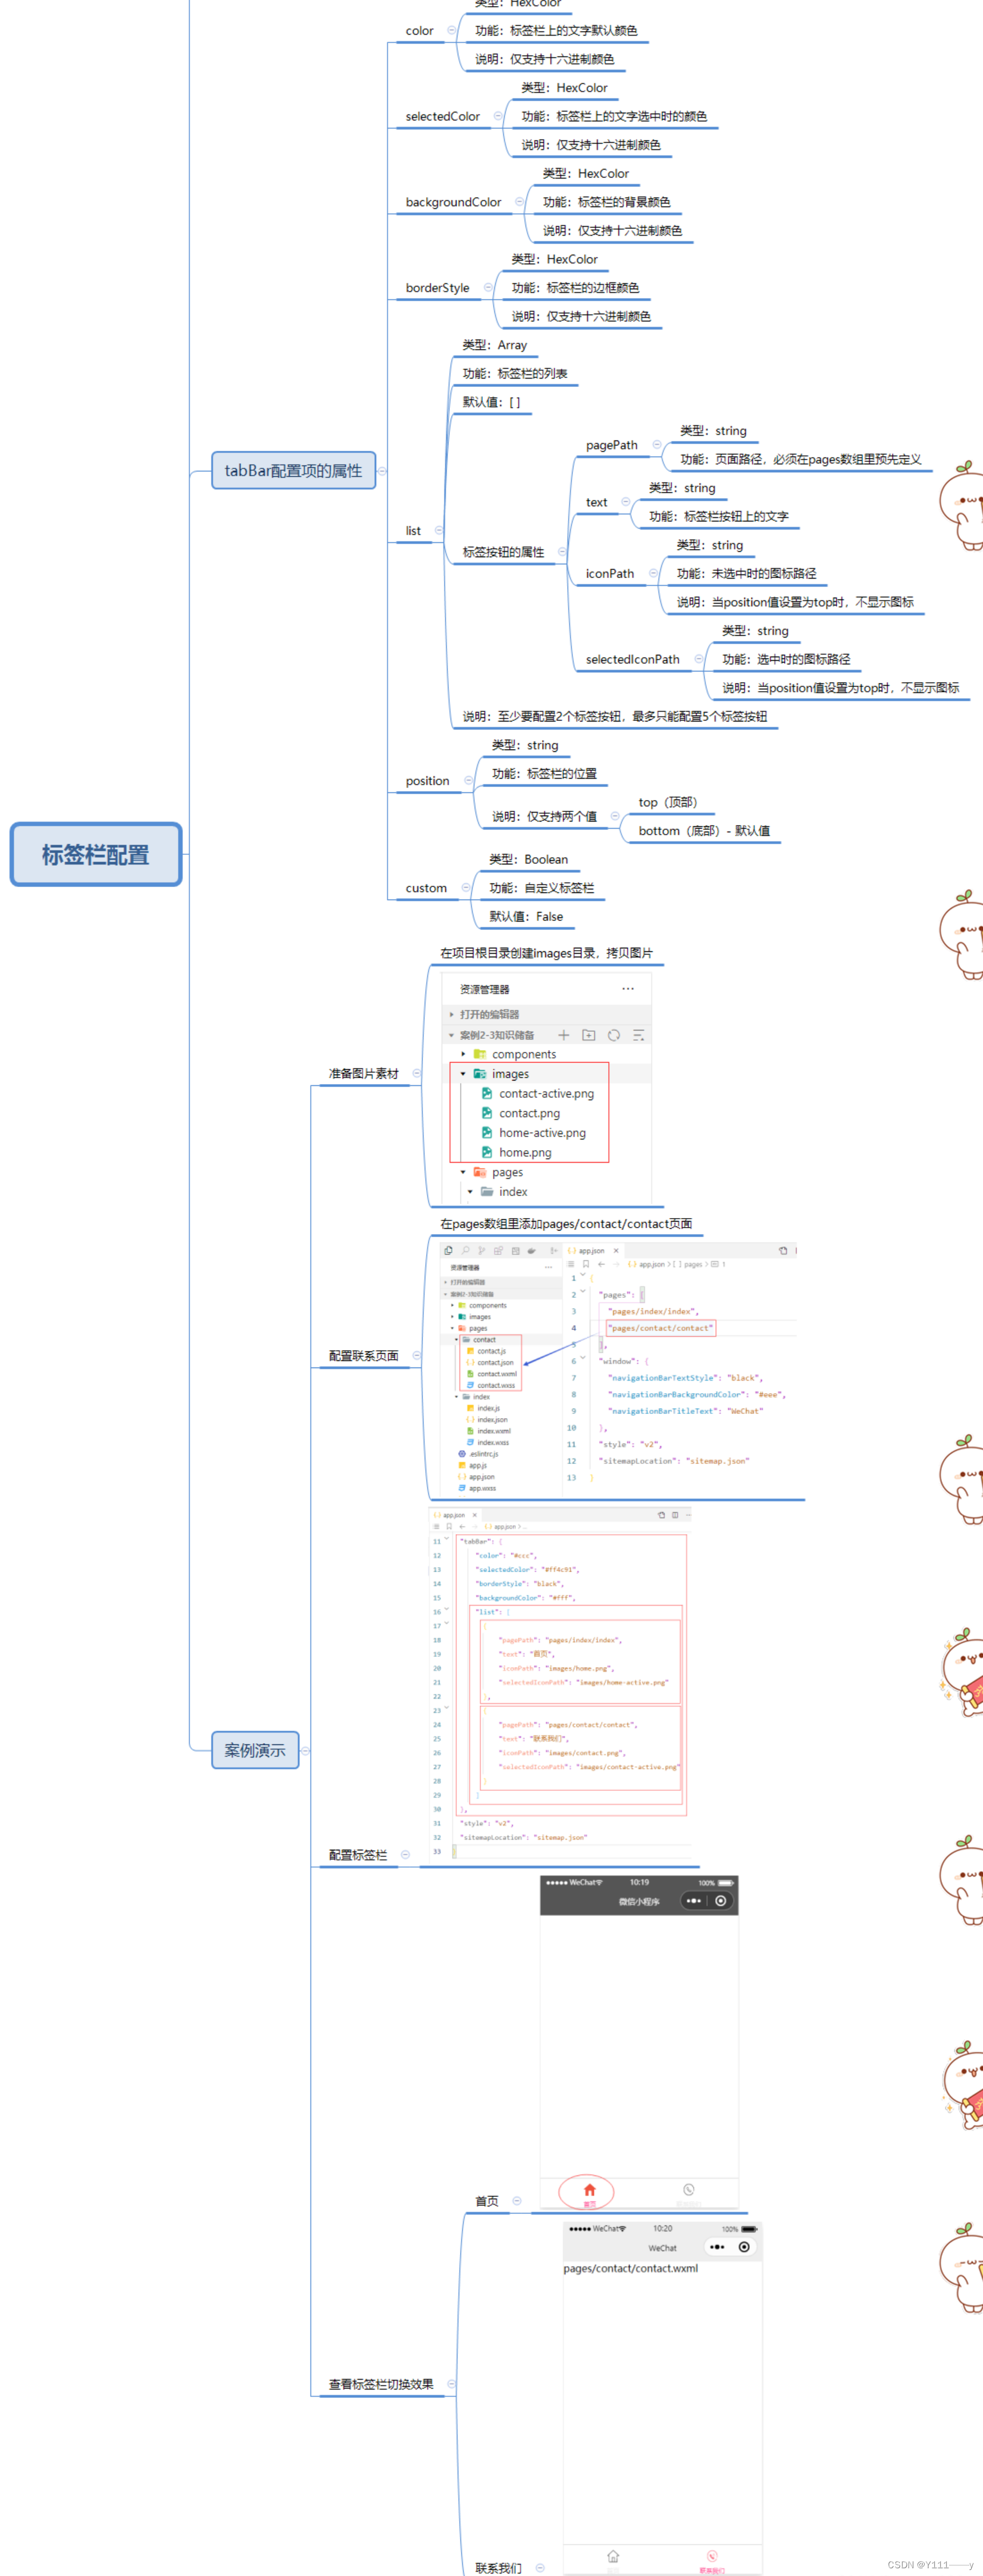Click the back arrow in the pages code breadcrumb bar
983x2576 pixels.
(x=601, y=1264)
